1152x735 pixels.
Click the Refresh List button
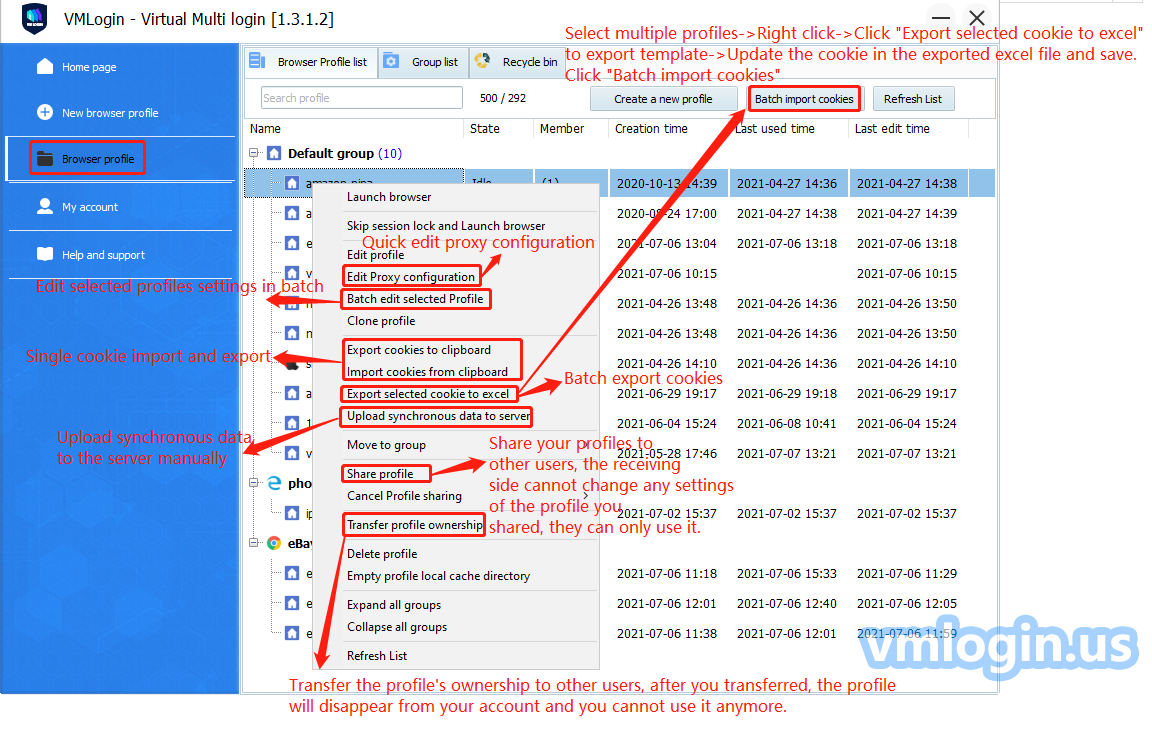click(x=913, y=99)
